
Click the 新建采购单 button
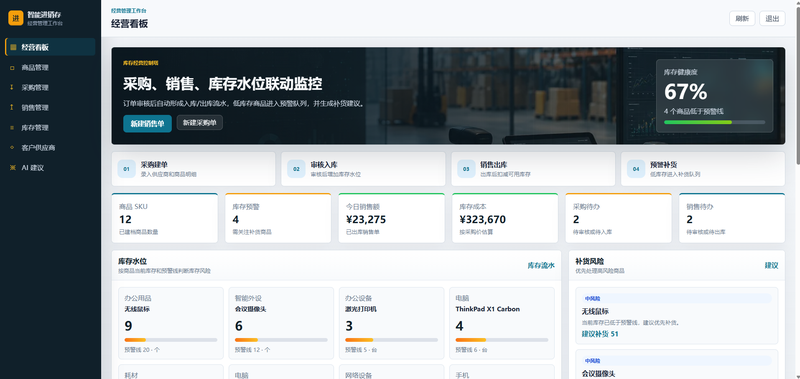coord(199,122)
